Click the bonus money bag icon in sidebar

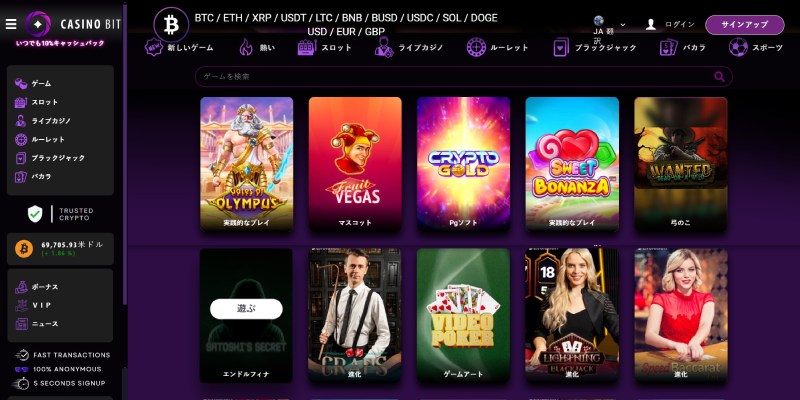coord(21,287)
